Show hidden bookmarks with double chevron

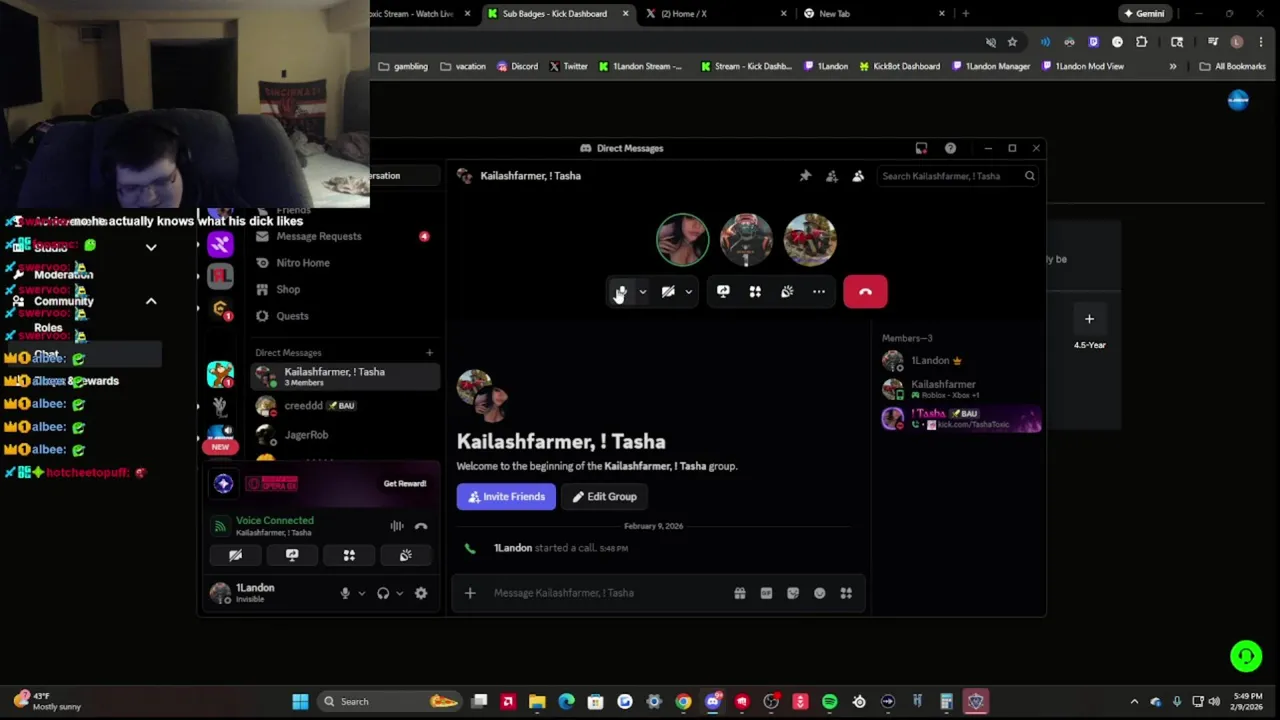tap(1173, 67)
